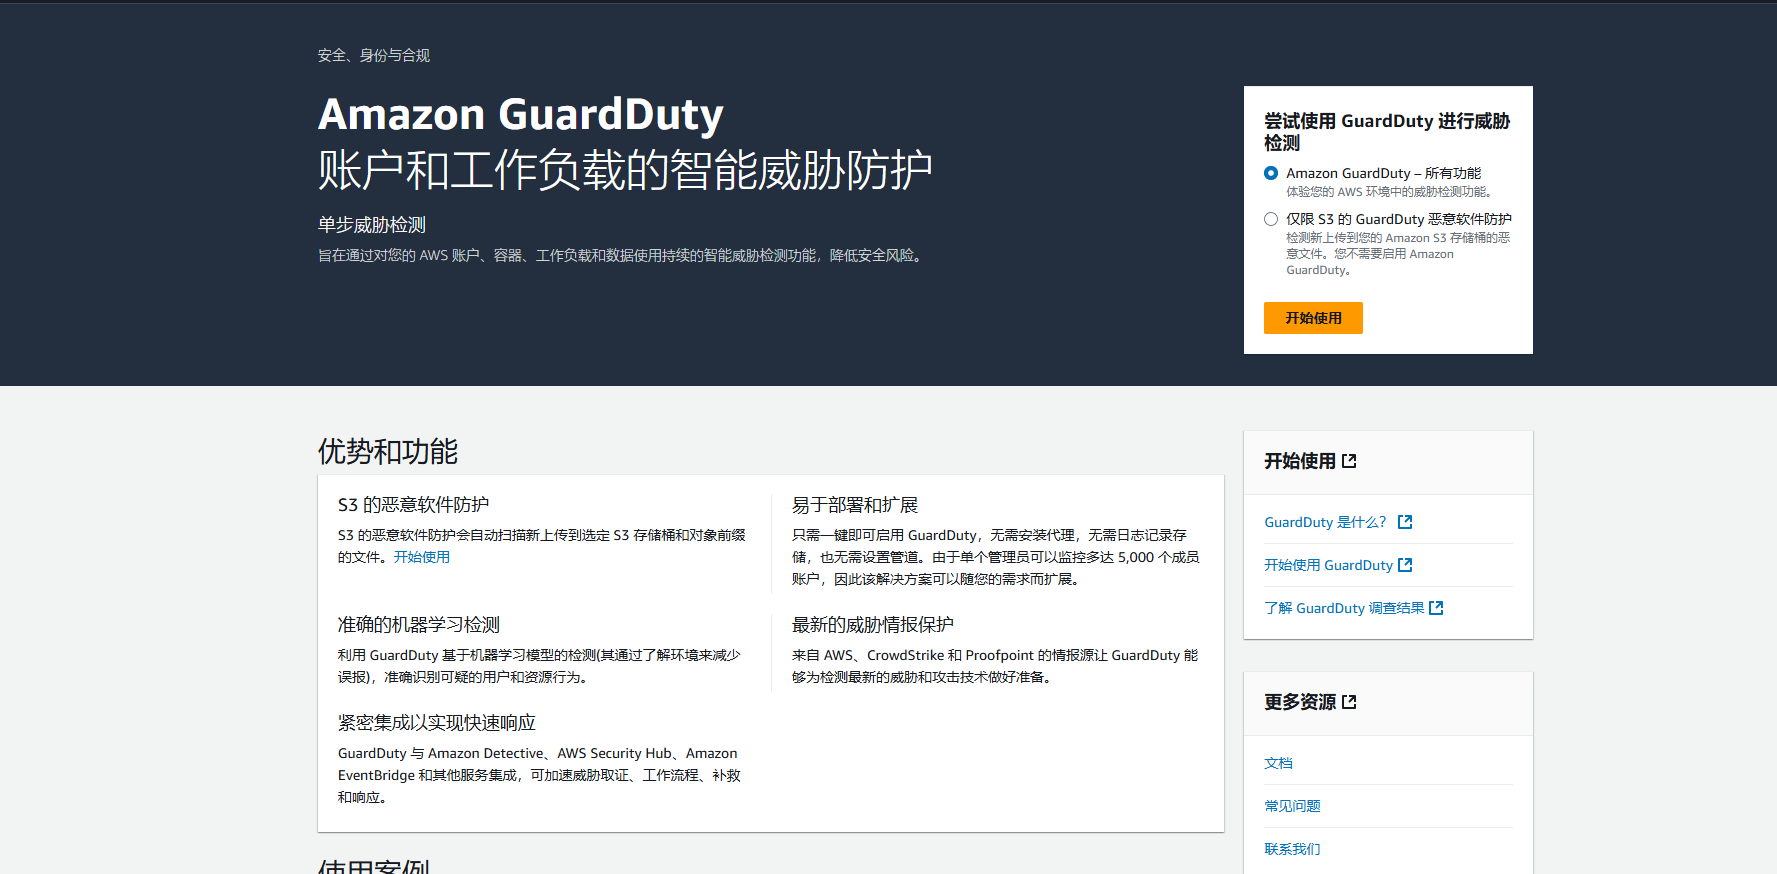Click the 尝试使用 GuardDuty 进行威胁检测 card title
Screen dimensions: 1777x874
point(1387,132)
